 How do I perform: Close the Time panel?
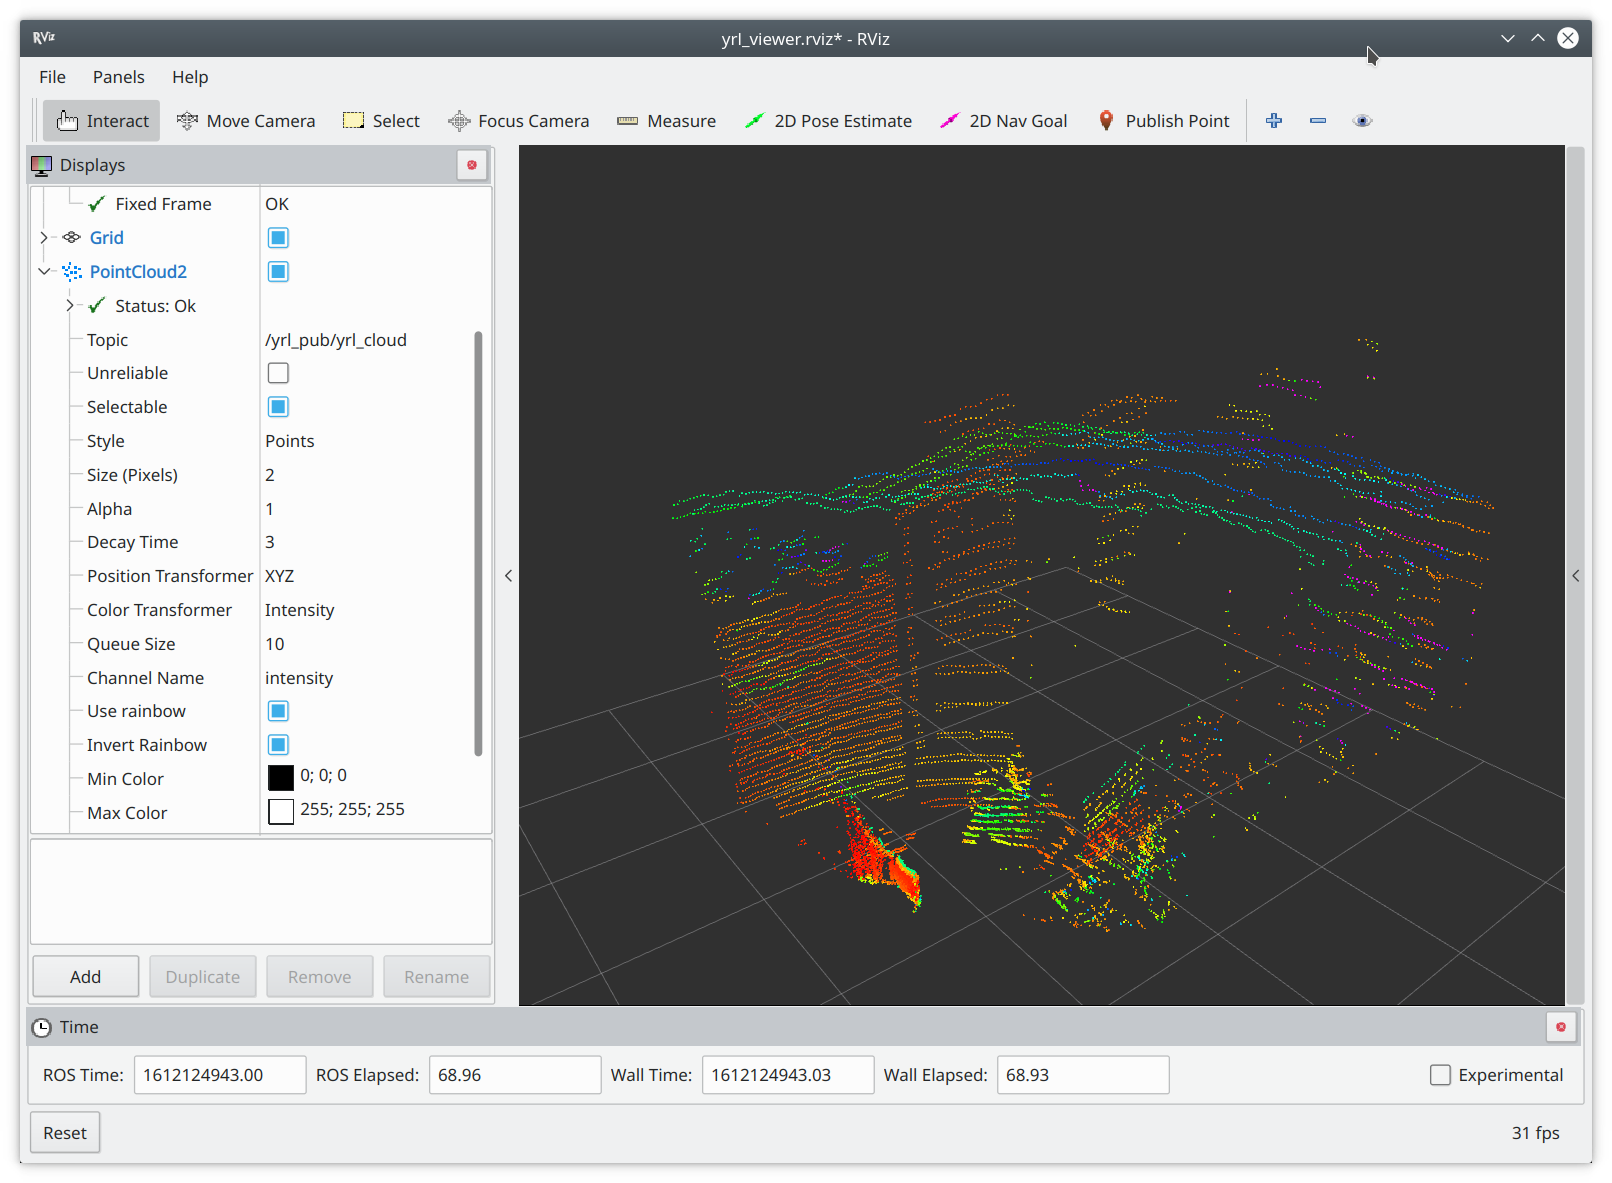(x=1561, y=1027)
